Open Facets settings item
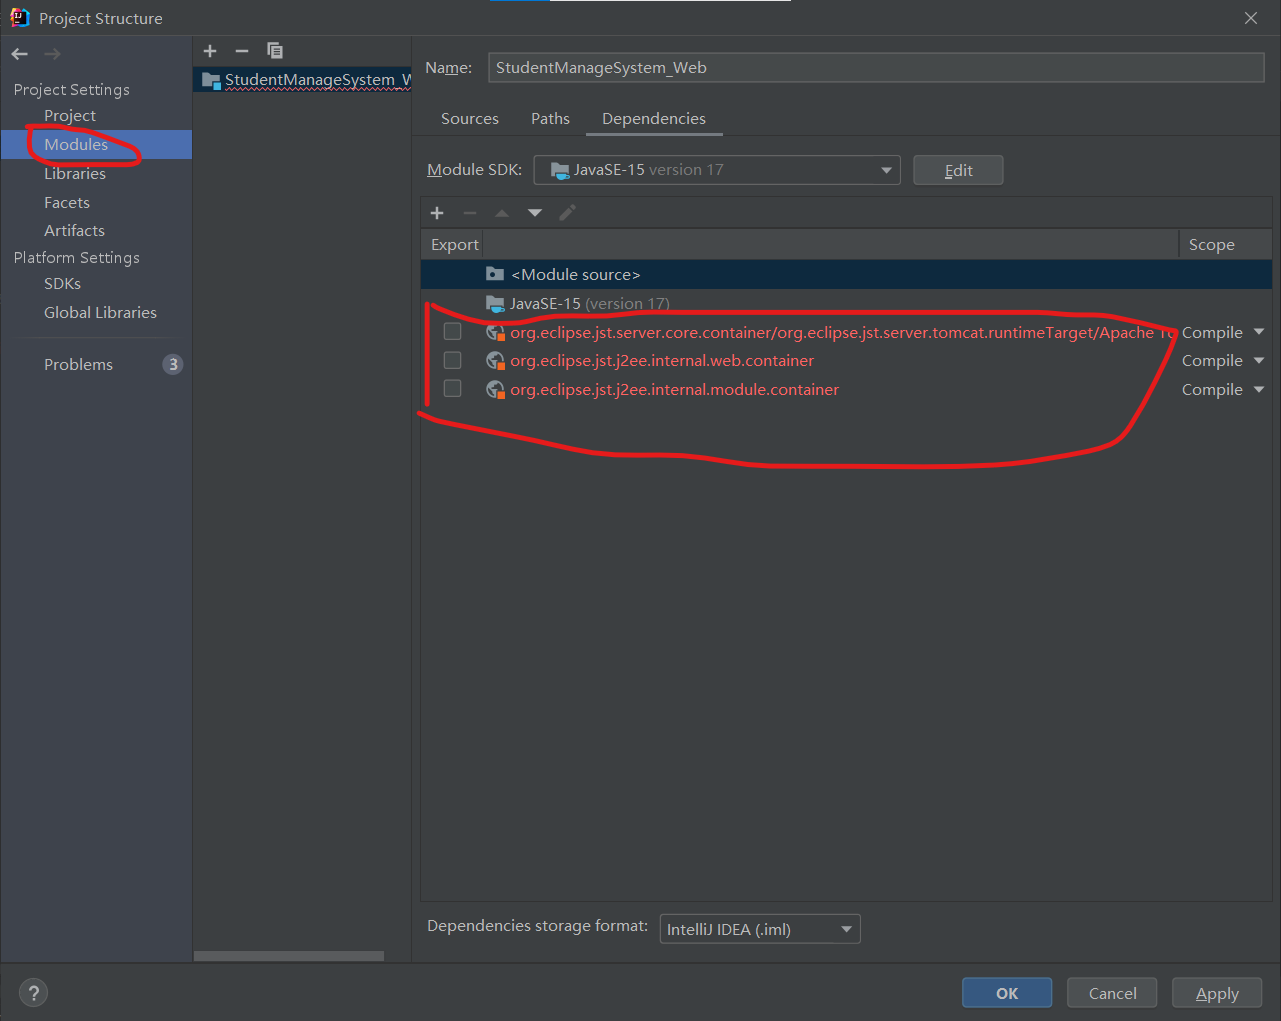1281x1021 pixels. click(67, 203)
